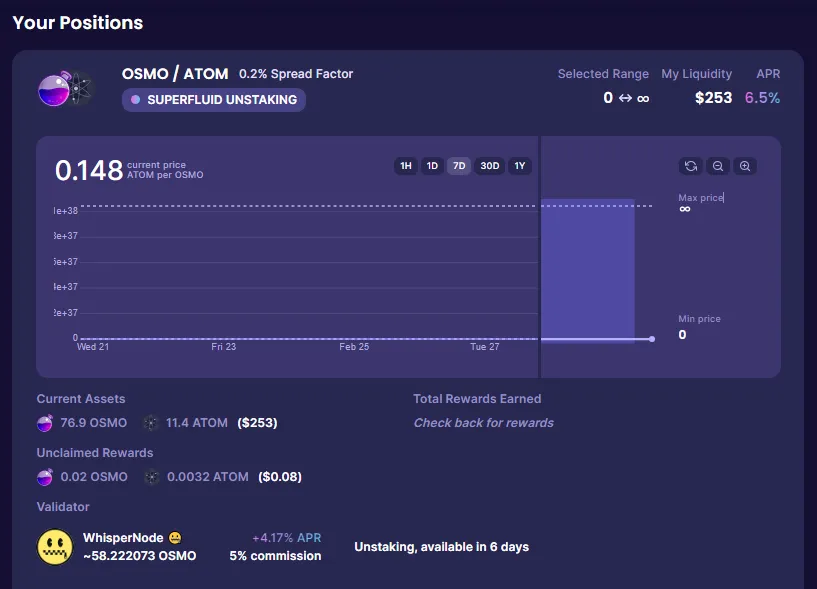This screenshot has height=589, width=817.
Task: Zoom out the price chart
Action: [718, 166]
